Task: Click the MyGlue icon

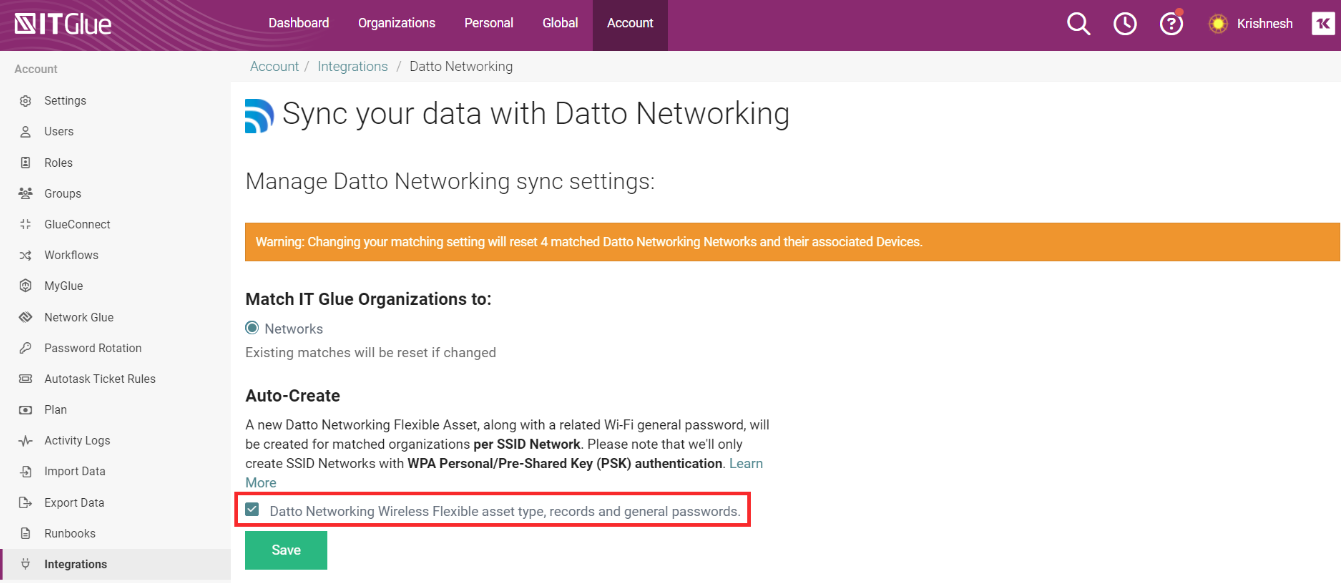Action: (x=26, y=286)
